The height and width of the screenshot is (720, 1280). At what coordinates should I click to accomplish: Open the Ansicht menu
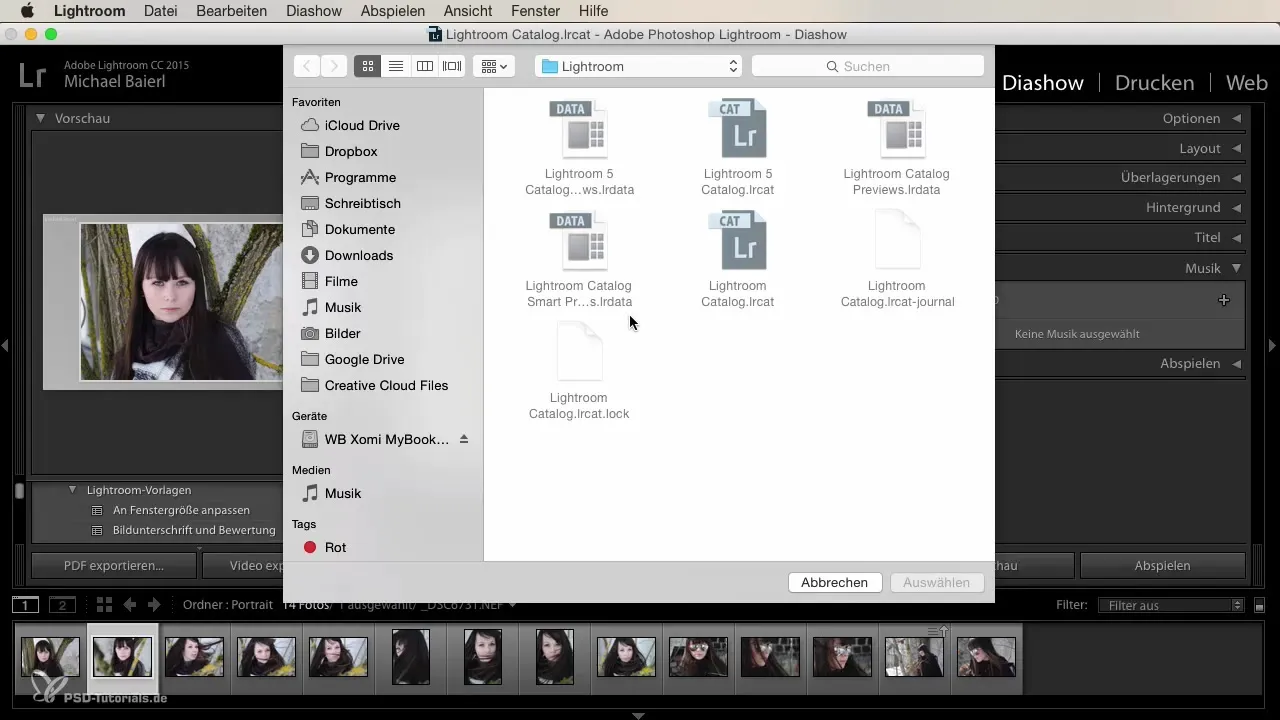click(467, 11)
